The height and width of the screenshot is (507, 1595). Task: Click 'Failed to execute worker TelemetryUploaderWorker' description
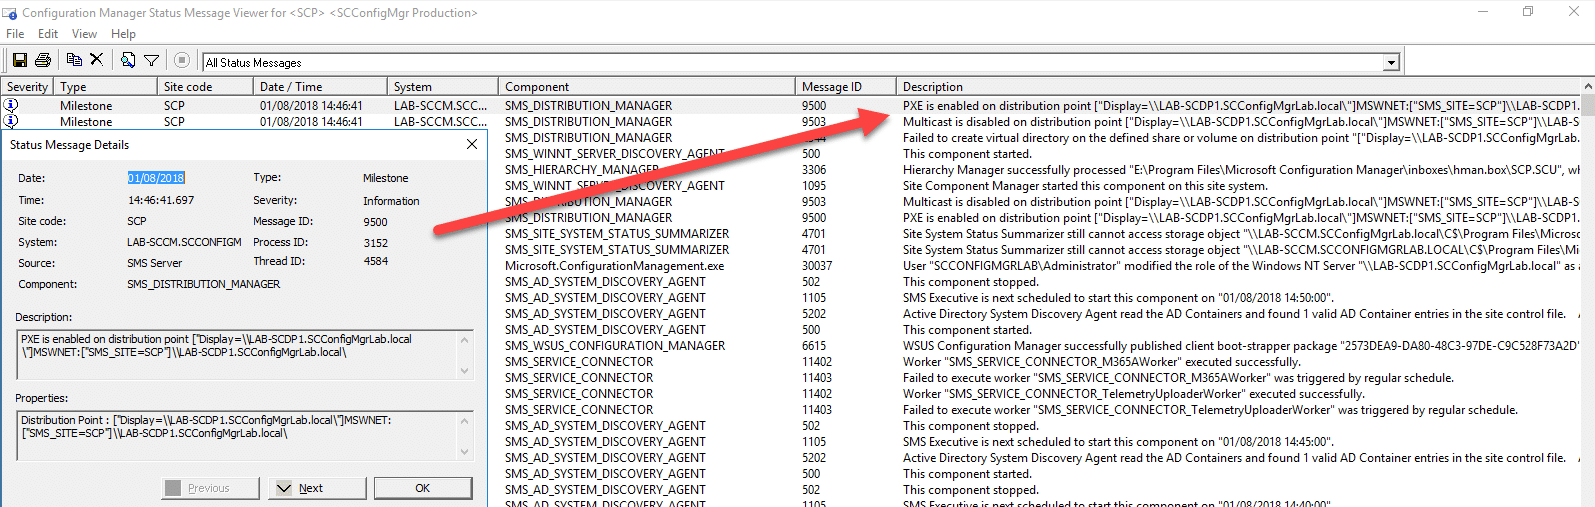[1210, 410]
